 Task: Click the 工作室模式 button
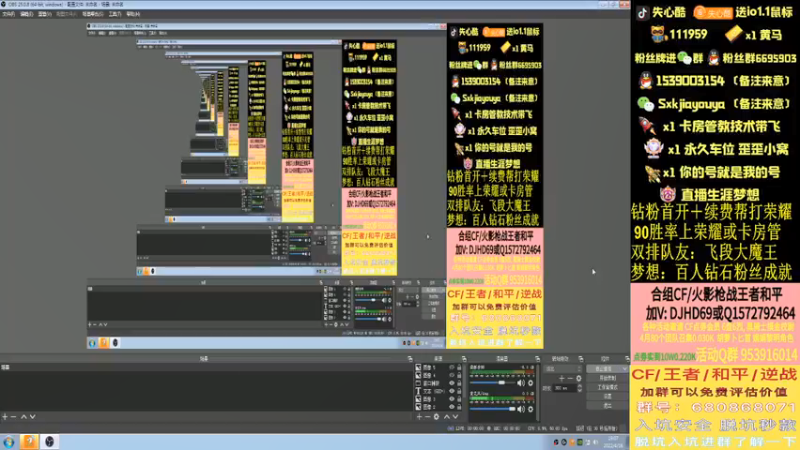pos(608,387)
